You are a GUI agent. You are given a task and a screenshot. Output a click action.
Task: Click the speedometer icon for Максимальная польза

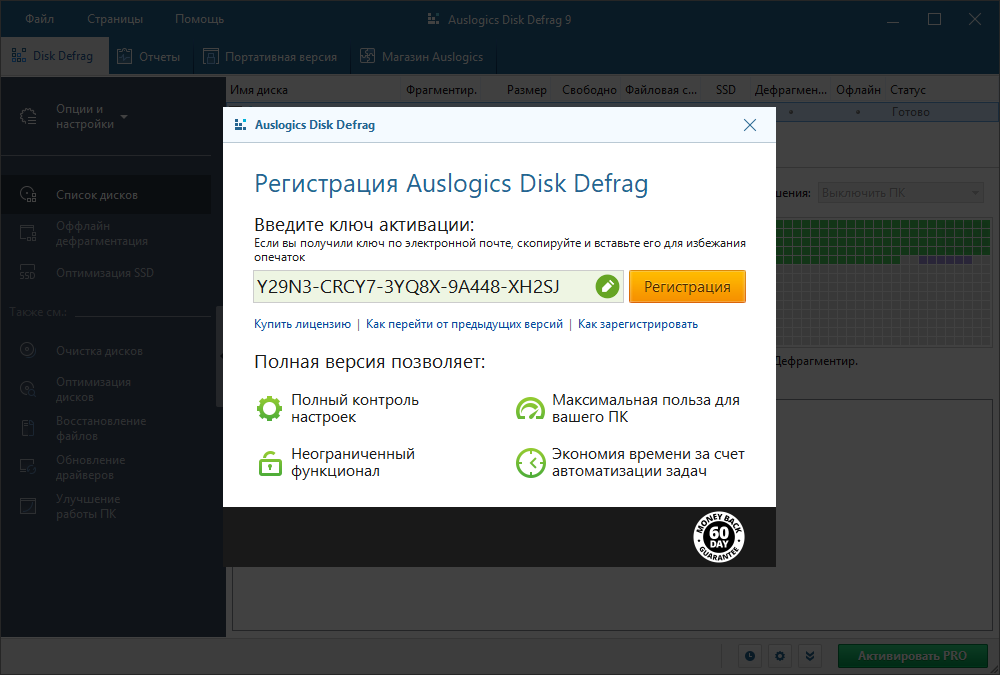pyautogui.click(x=530, y=408)
